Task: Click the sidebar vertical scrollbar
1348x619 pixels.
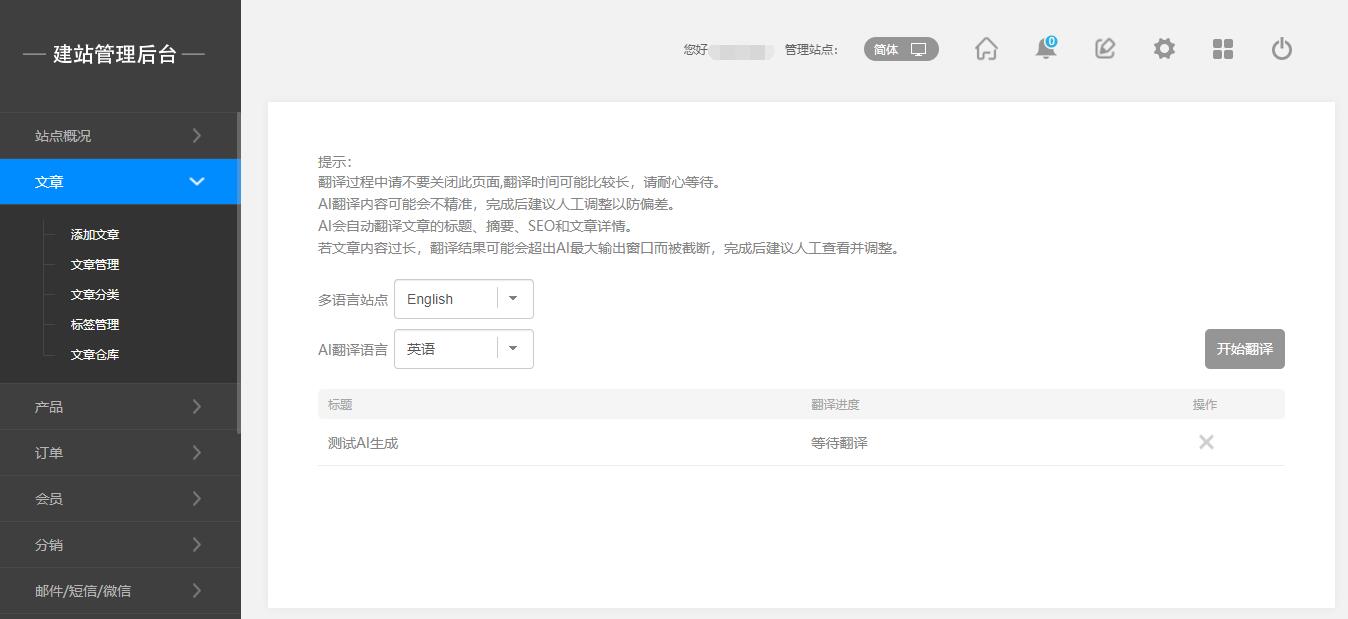Action: (x=238, y=272)
